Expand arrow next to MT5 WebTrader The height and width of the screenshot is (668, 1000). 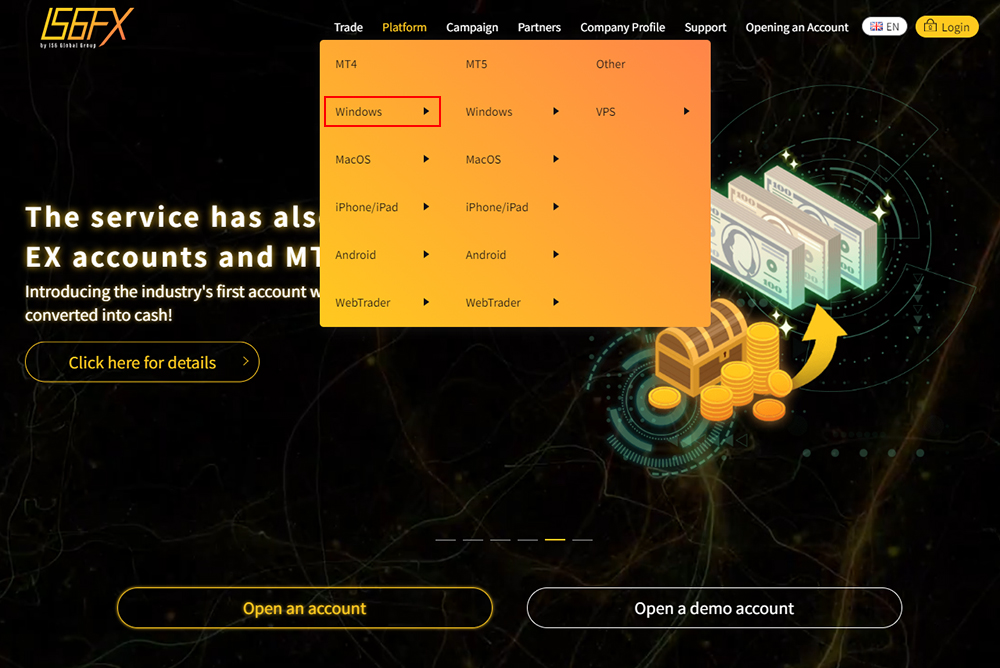pyautogui.click(x=556, y=302)
